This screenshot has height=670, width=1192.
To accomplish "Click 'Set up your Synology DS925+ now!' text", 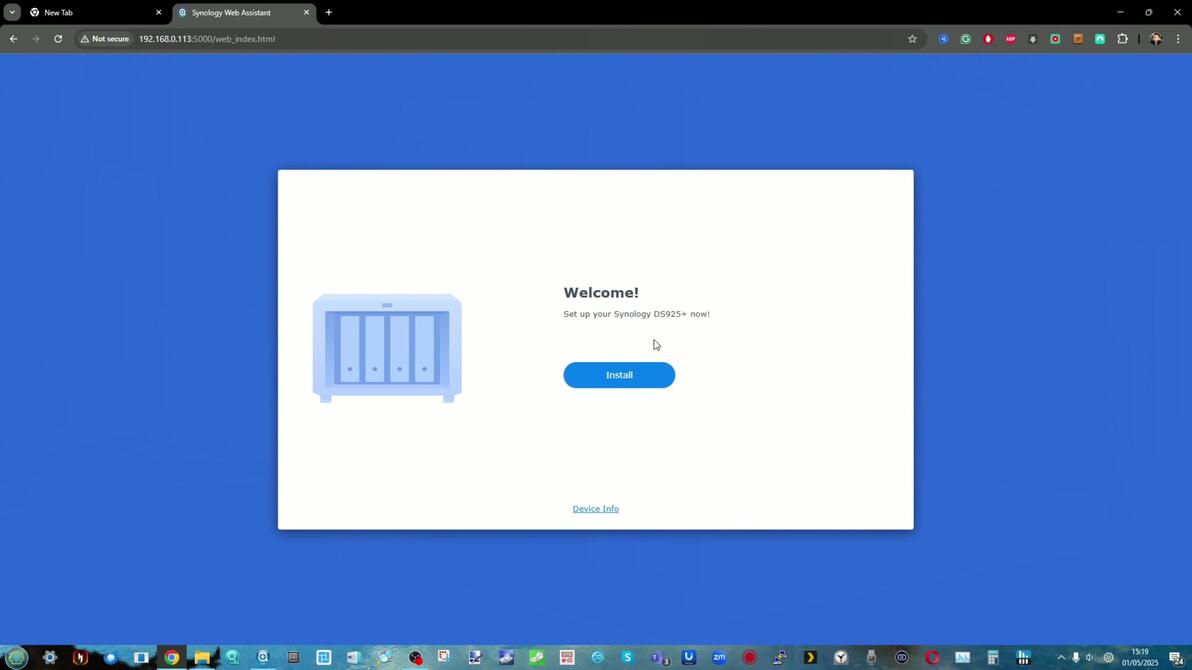I will pos(636,314).
